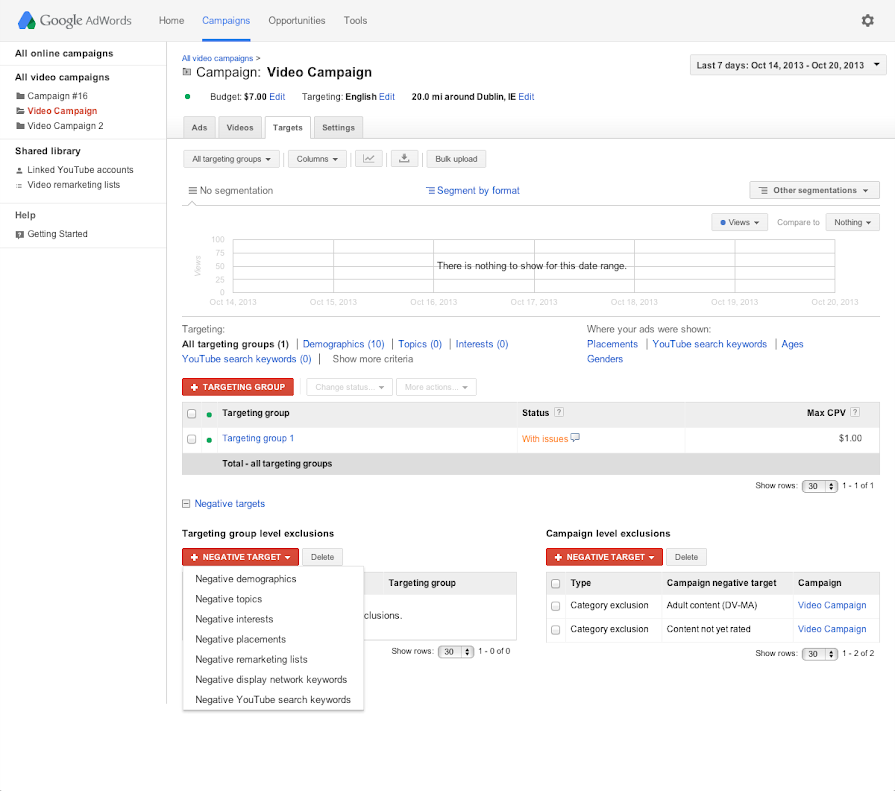This screenshot has height=791, width=895.
Task: Click the With issues speech bubble icon
Action: (x=575, y=438)
